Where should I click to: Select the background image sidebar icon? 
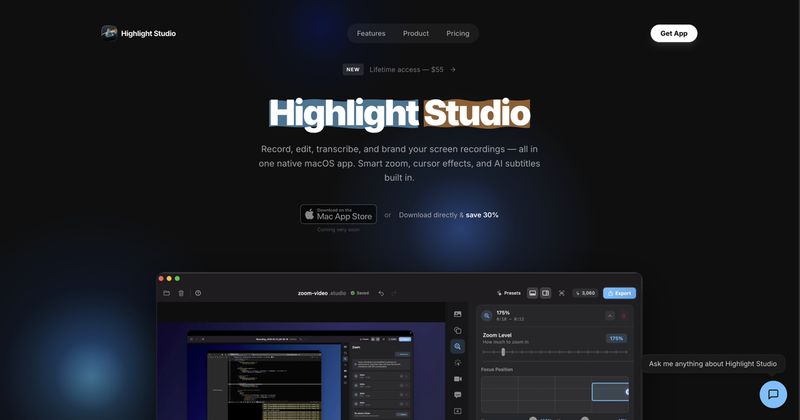[x=458, y=314]
